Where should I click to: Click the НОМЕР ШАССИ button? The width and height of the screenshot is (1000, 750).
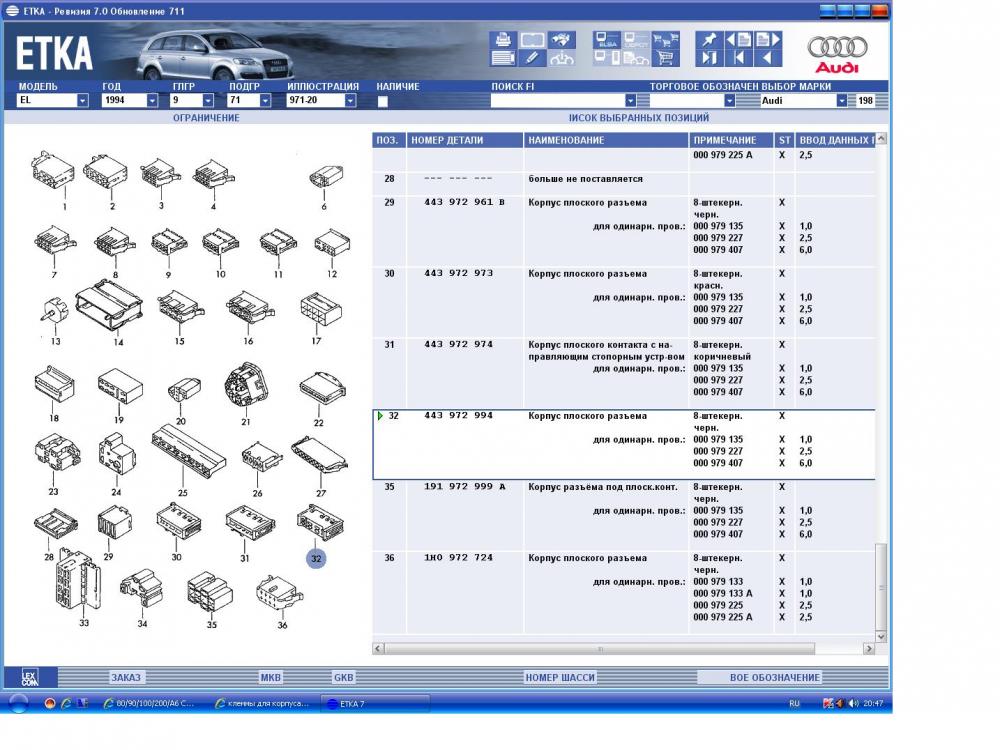pyautogui.click(x=560, y=677)
